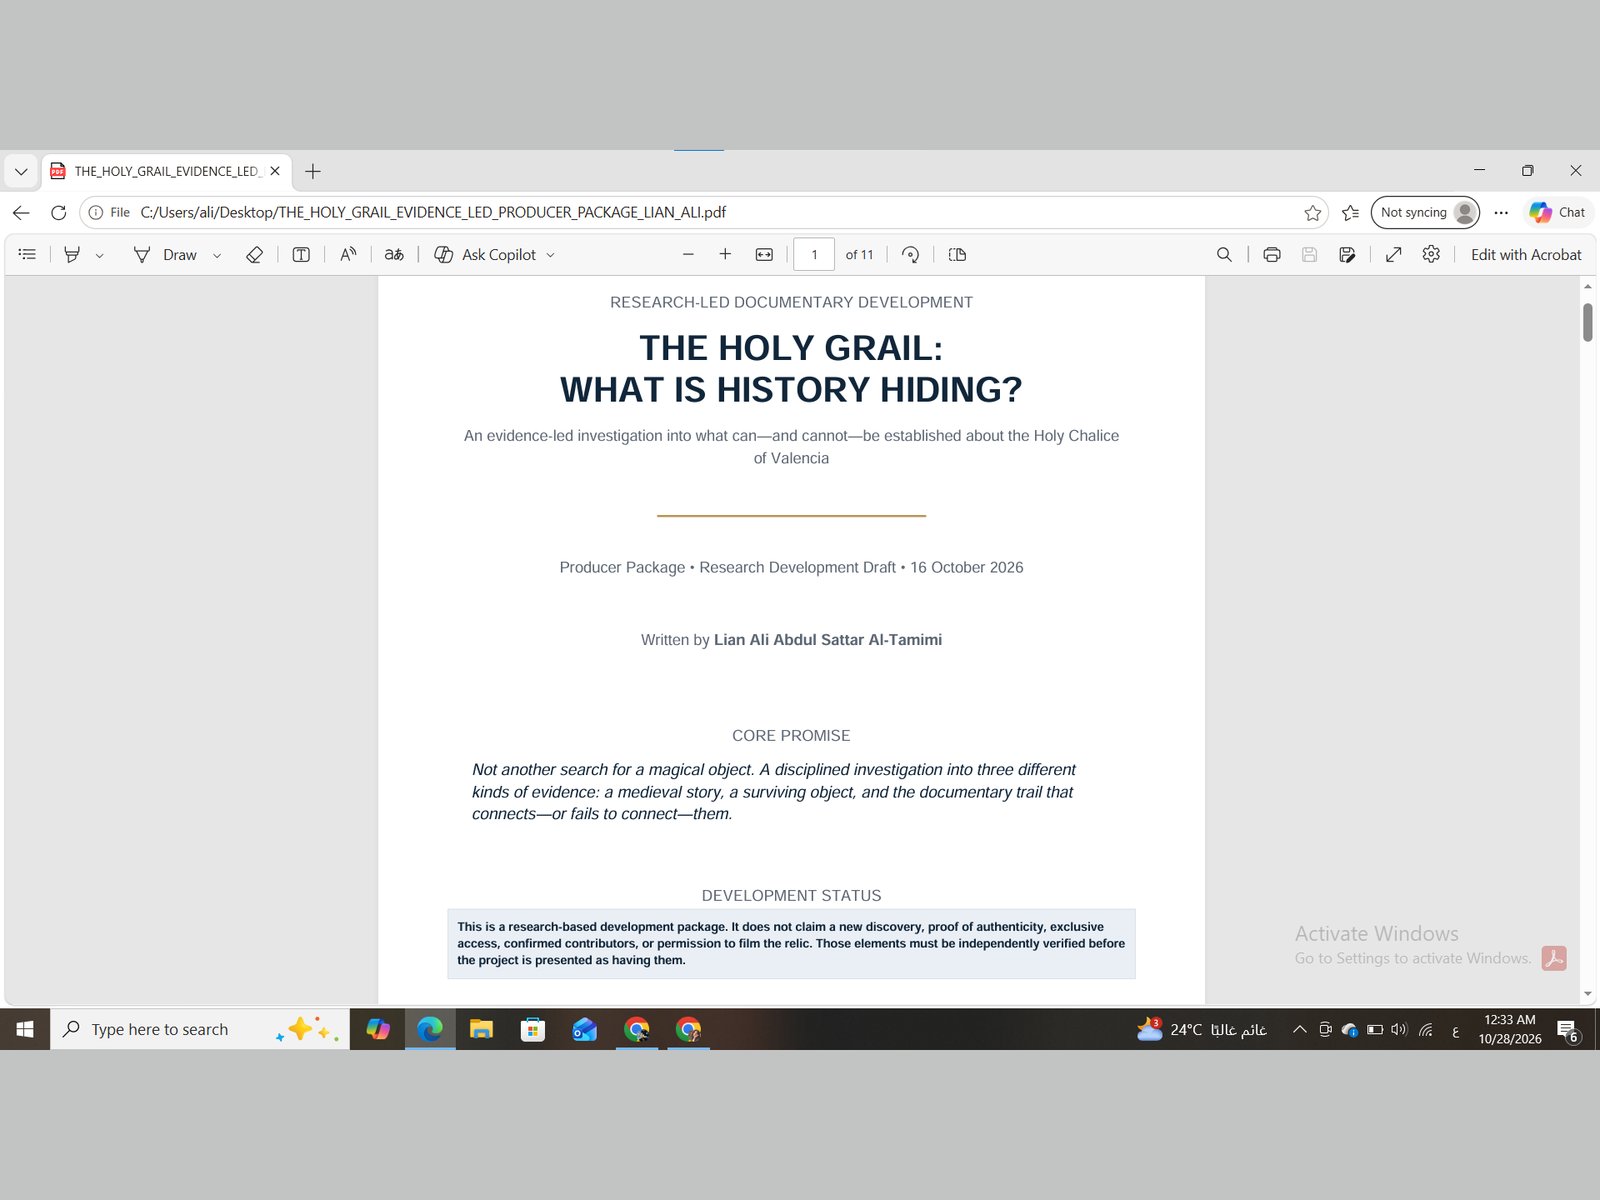The height and width of the screenshot is (1200, 1600).
Task: Click Edit with Acrobat
Action: click(x=1526, y=255)
